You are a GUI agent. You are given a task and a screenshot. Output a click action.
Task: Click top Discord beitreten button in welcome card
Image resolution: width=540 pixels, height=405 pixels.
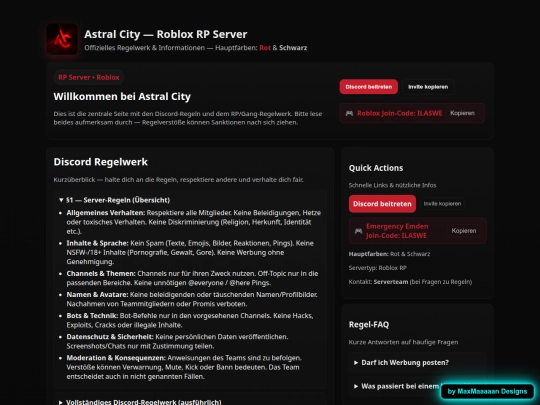tap(368, 87)
